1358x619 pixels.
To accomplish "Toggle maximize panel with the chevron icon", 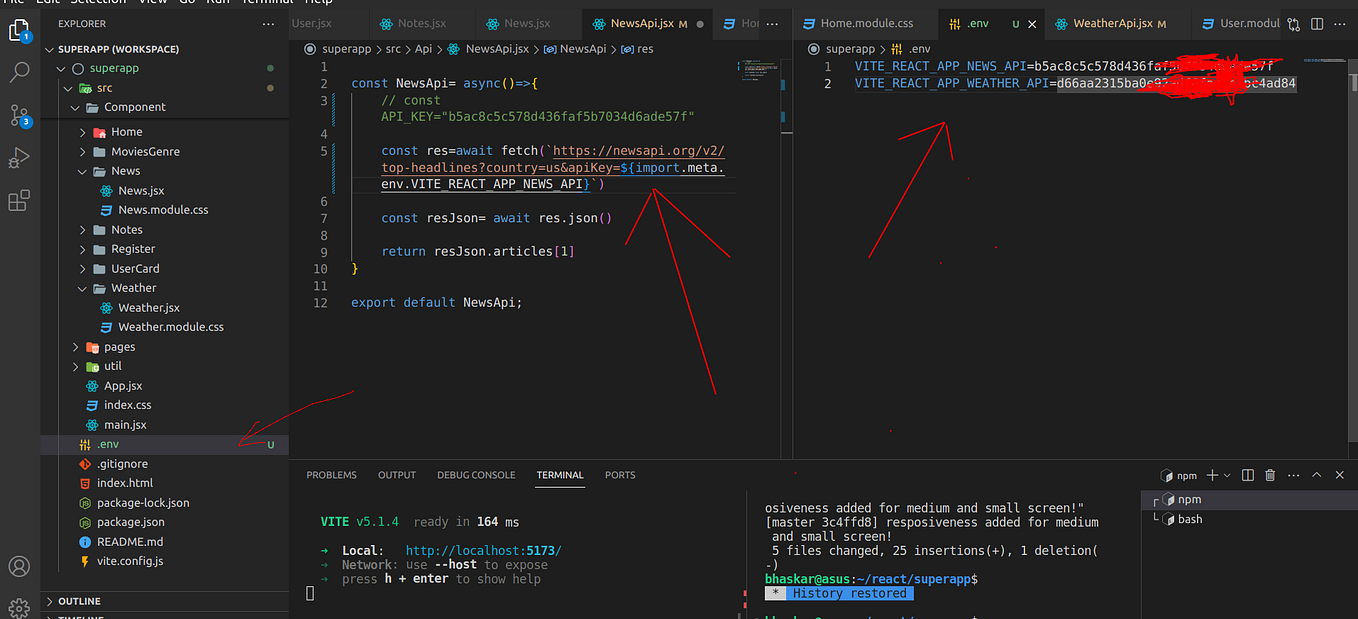I will tap(1316, 475).
